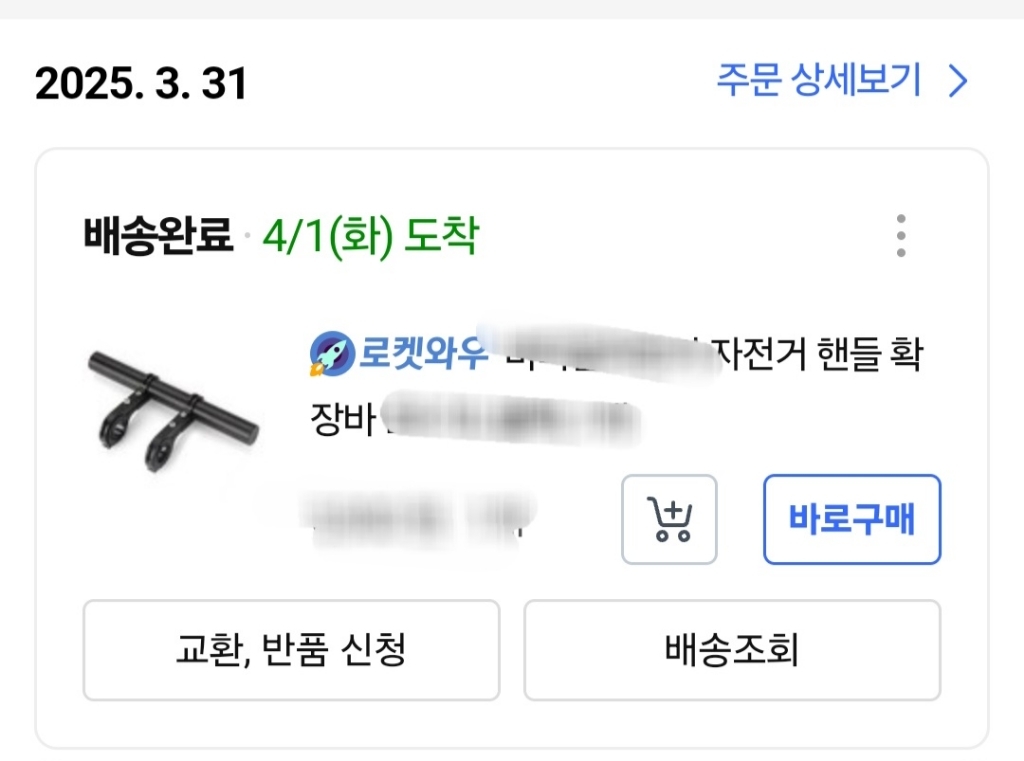Click the blurred text right of 장바

(510, 420)
